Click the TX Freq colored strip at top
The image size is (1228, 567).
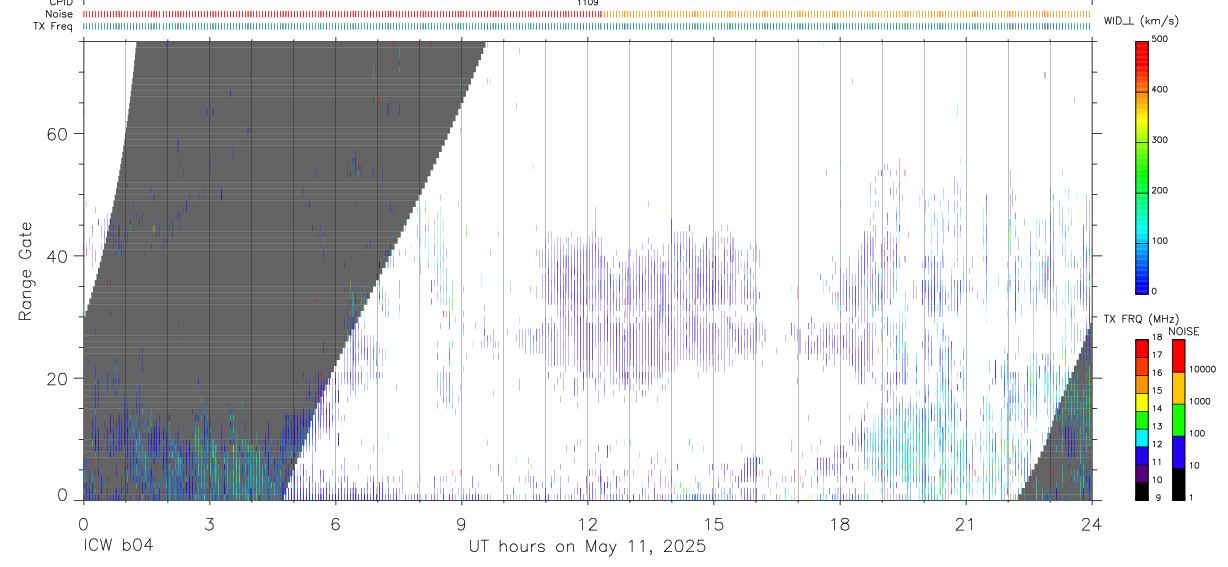tap(587, 26)
